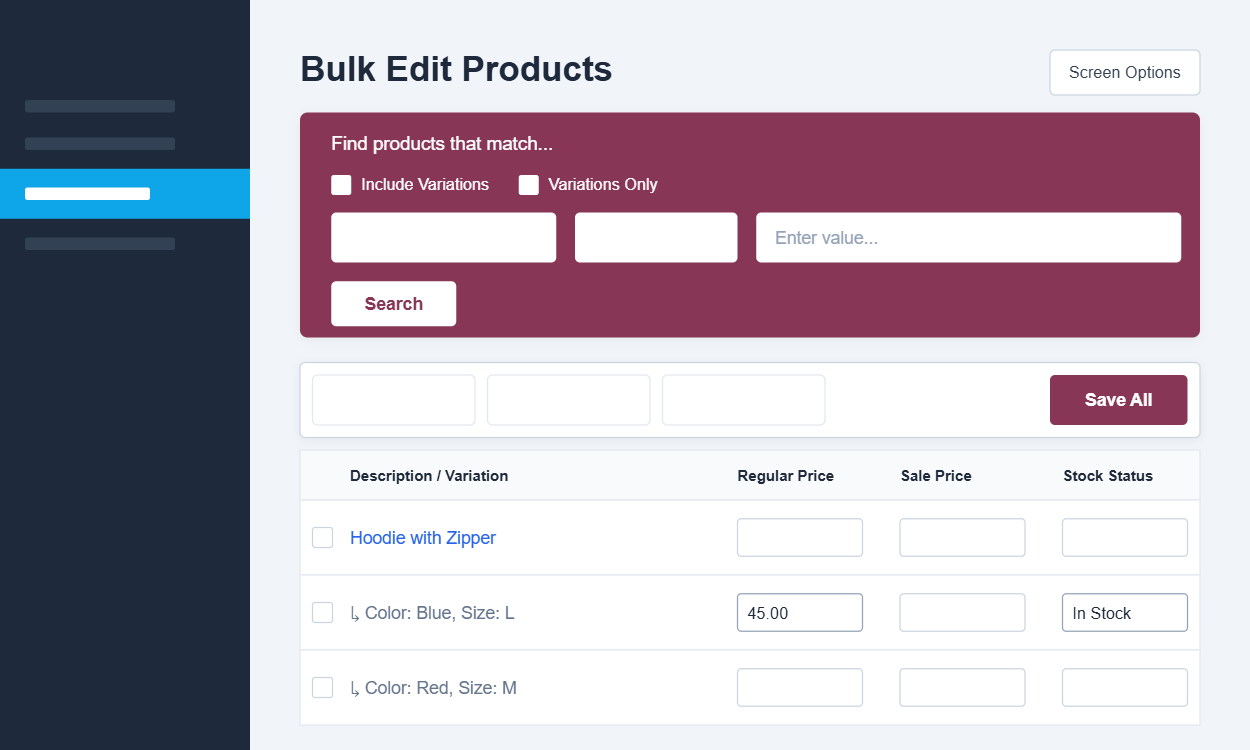Click the Regular Price column header
Screen dimensions: 1250x750
[785, 476]
